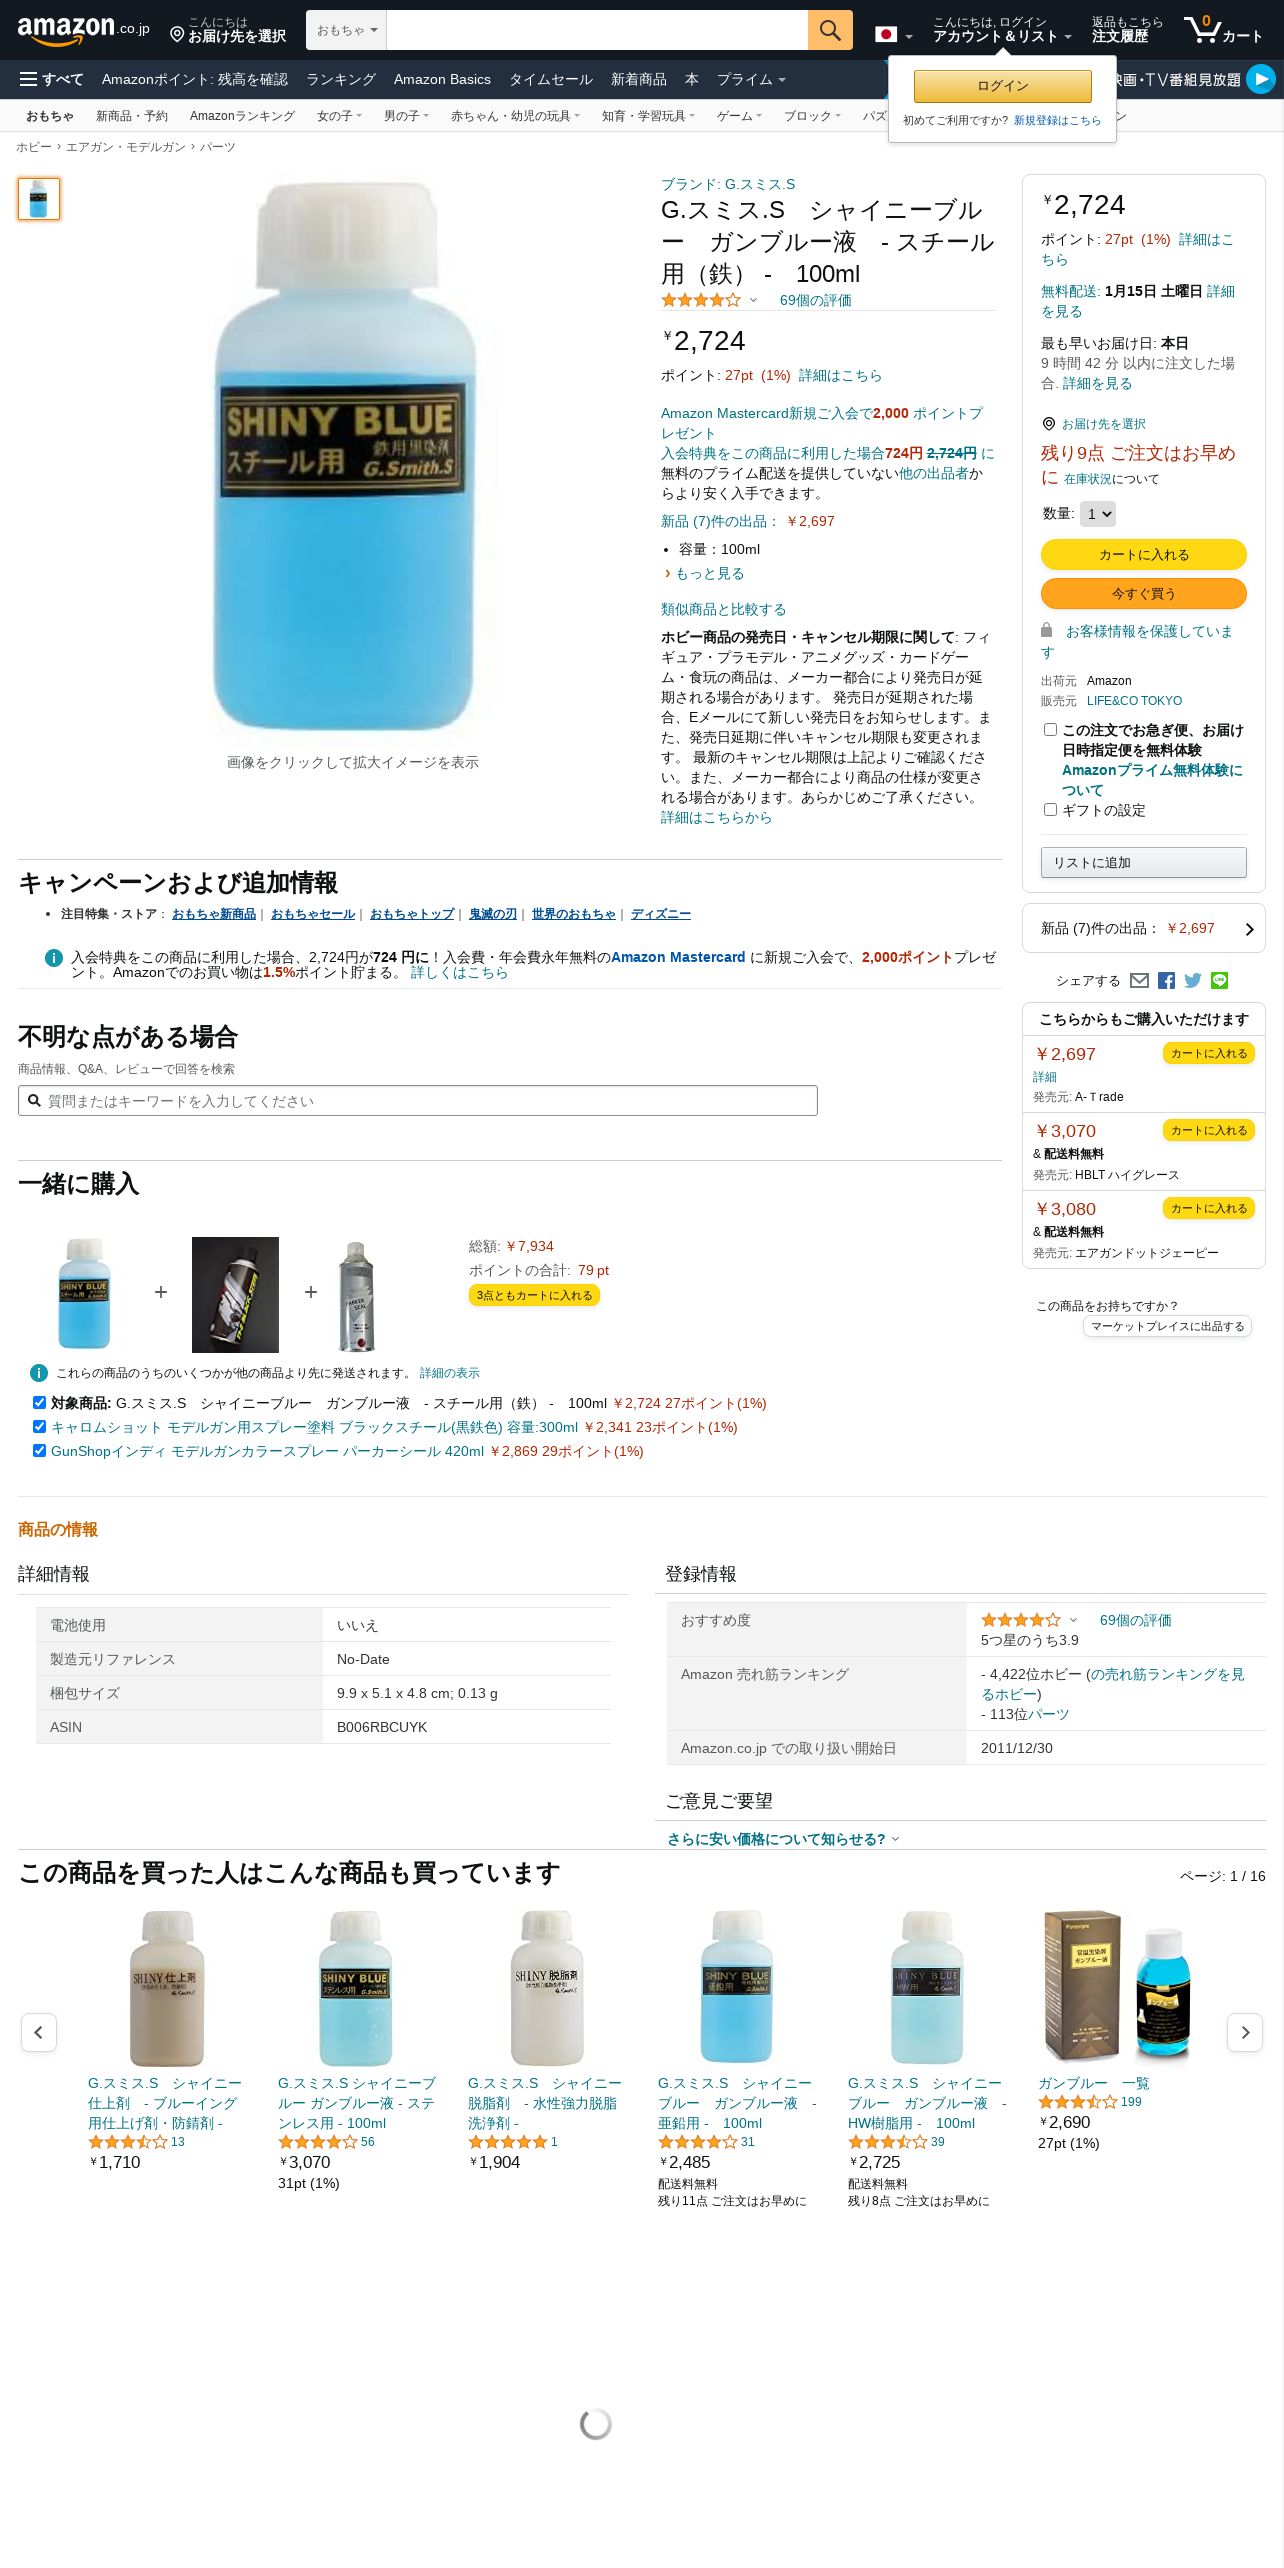Click the orange search magnifier button
Viewport: 1284px width, 2568px height.
click(830, 30)
